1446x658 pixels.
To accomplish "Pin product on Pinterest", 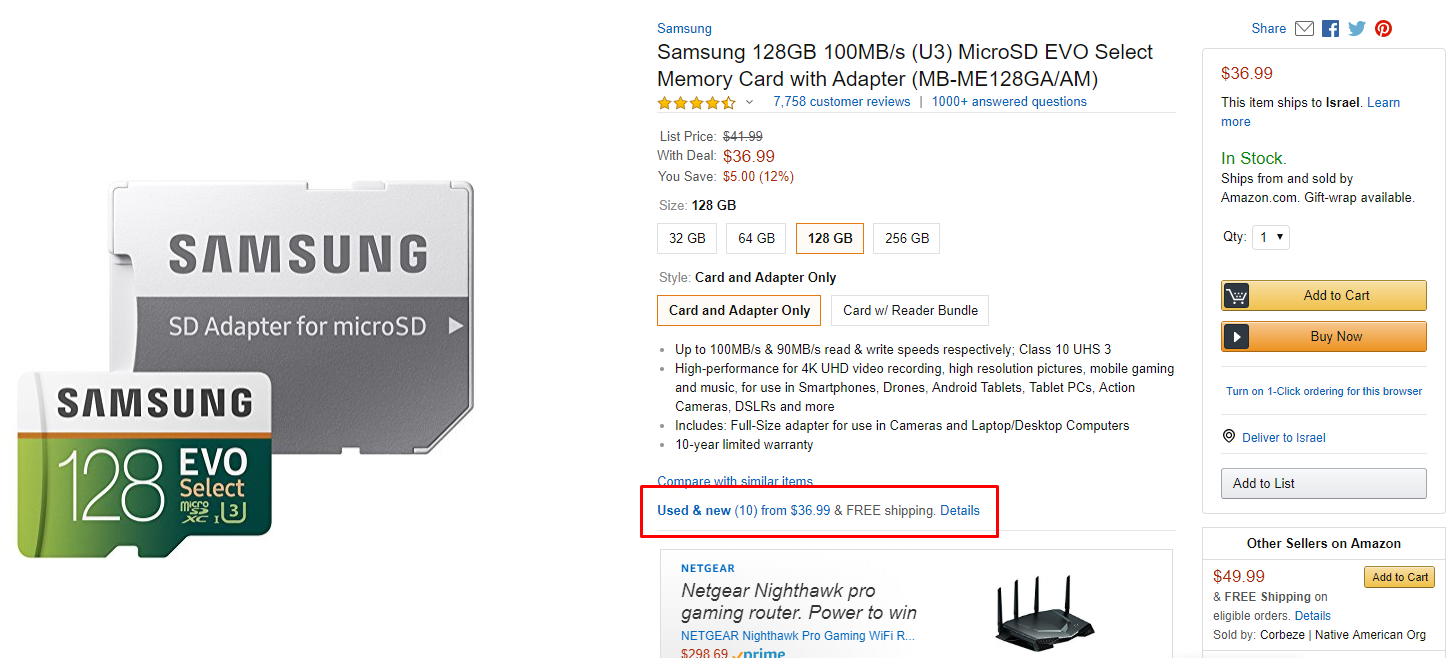I will pos(1383,29).
